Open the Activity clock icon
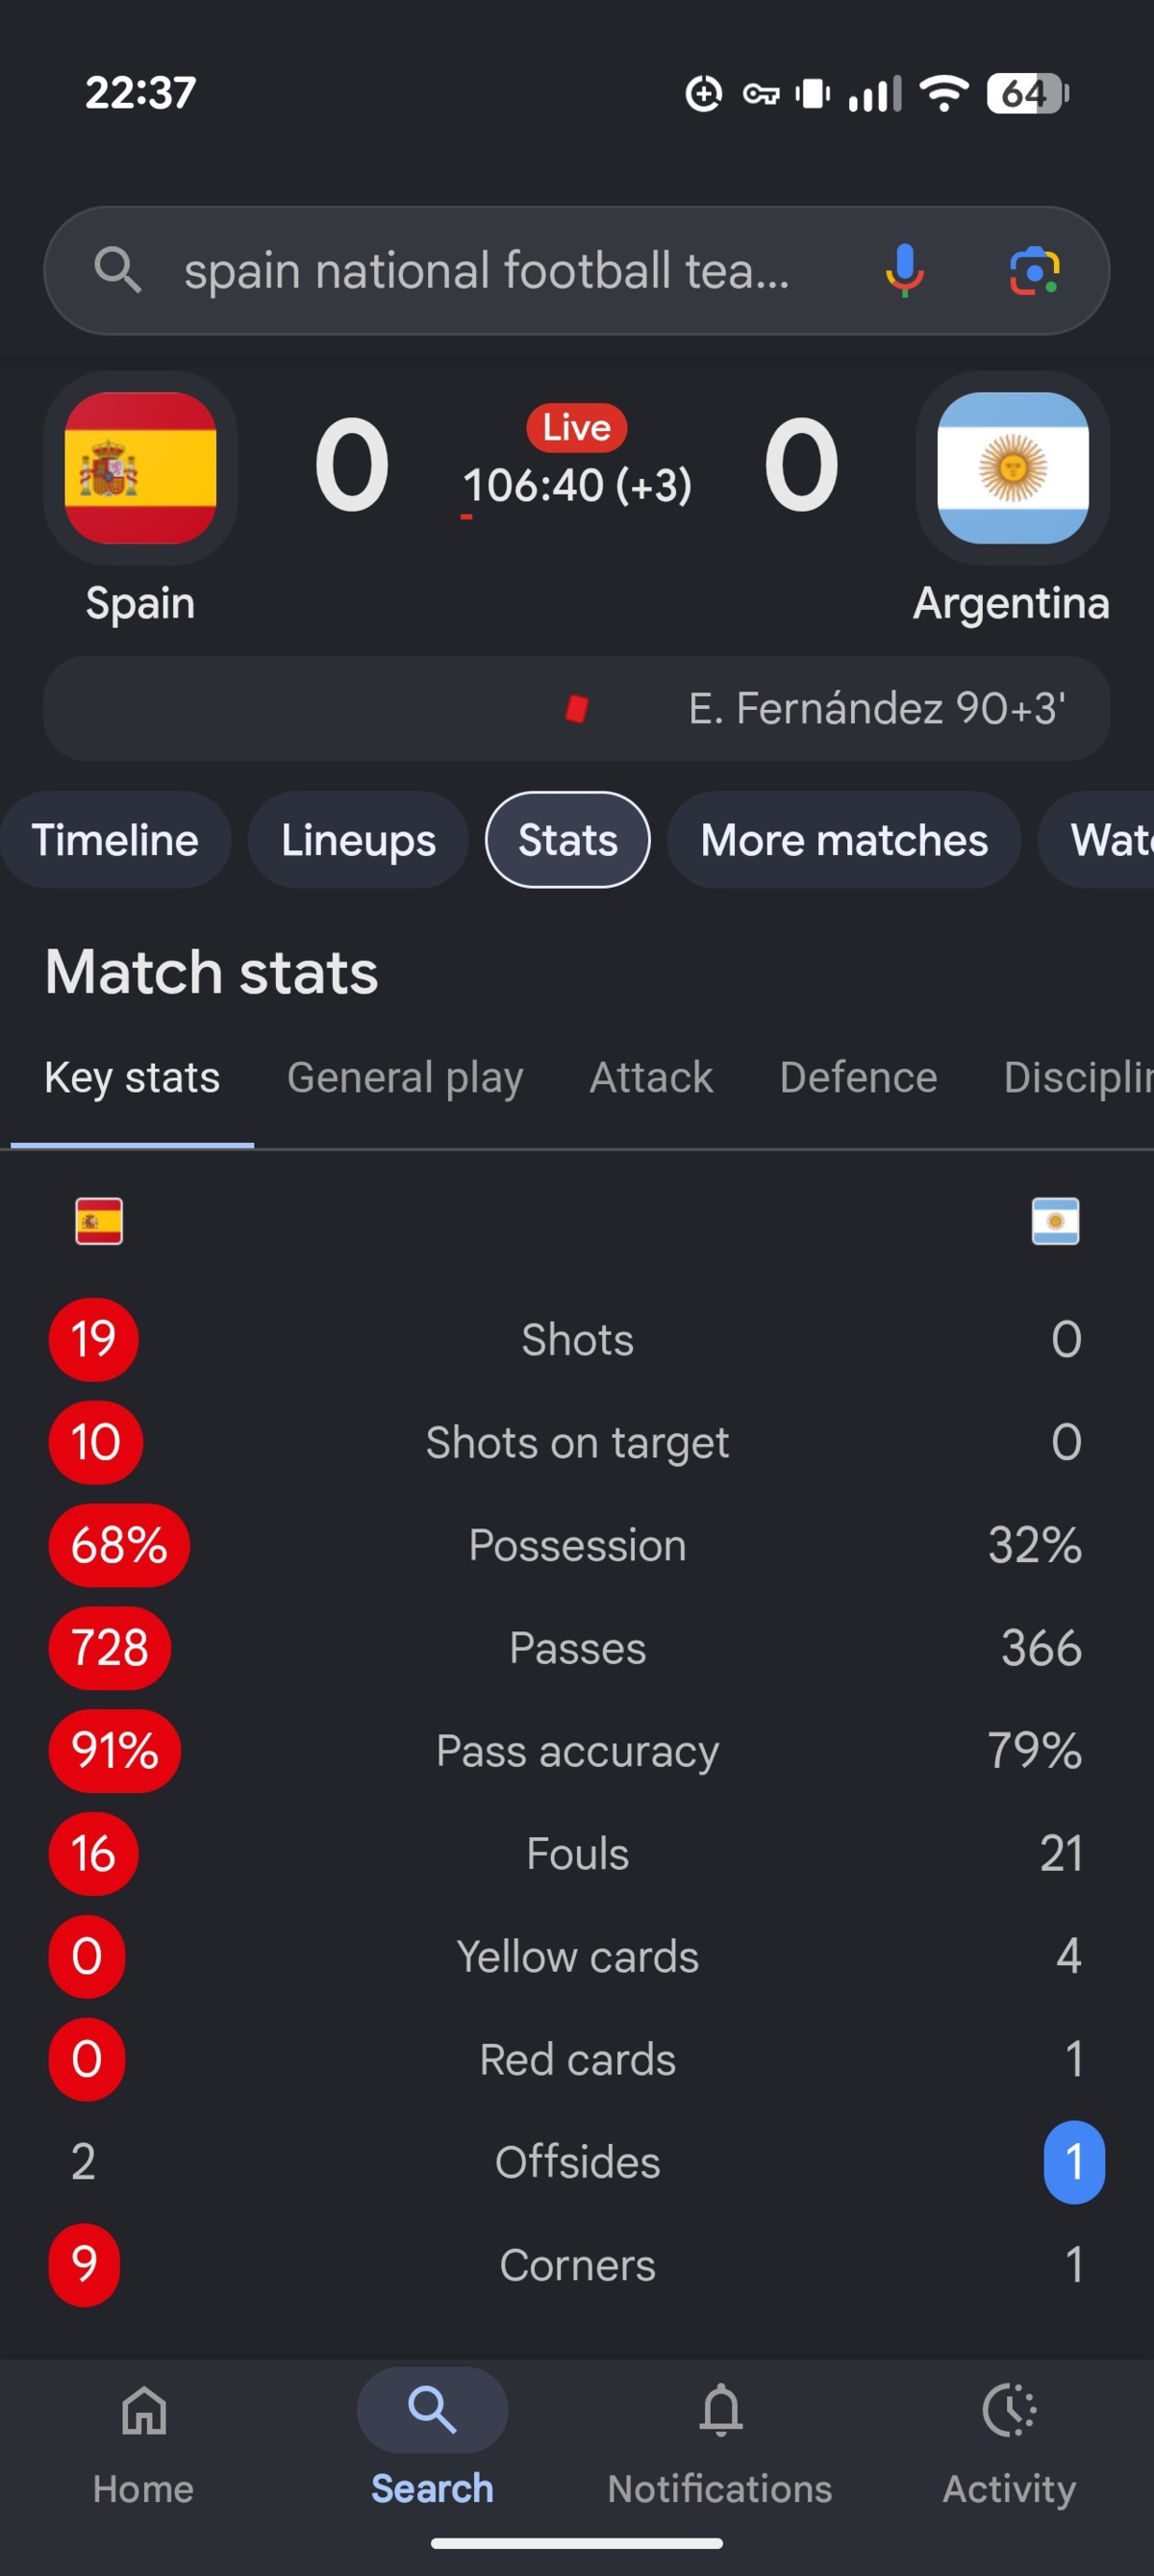The height and width of the screenshot is (2576, 1154). [x=1009, y=2411]
